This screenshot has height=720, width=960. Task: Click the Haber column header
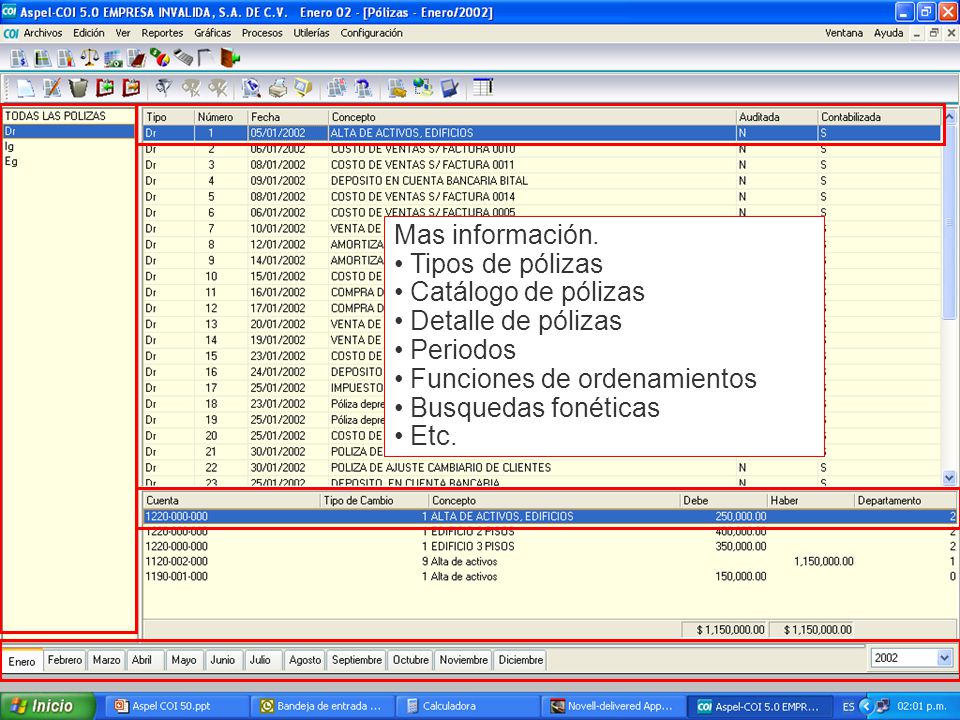(x=810, y=500)
